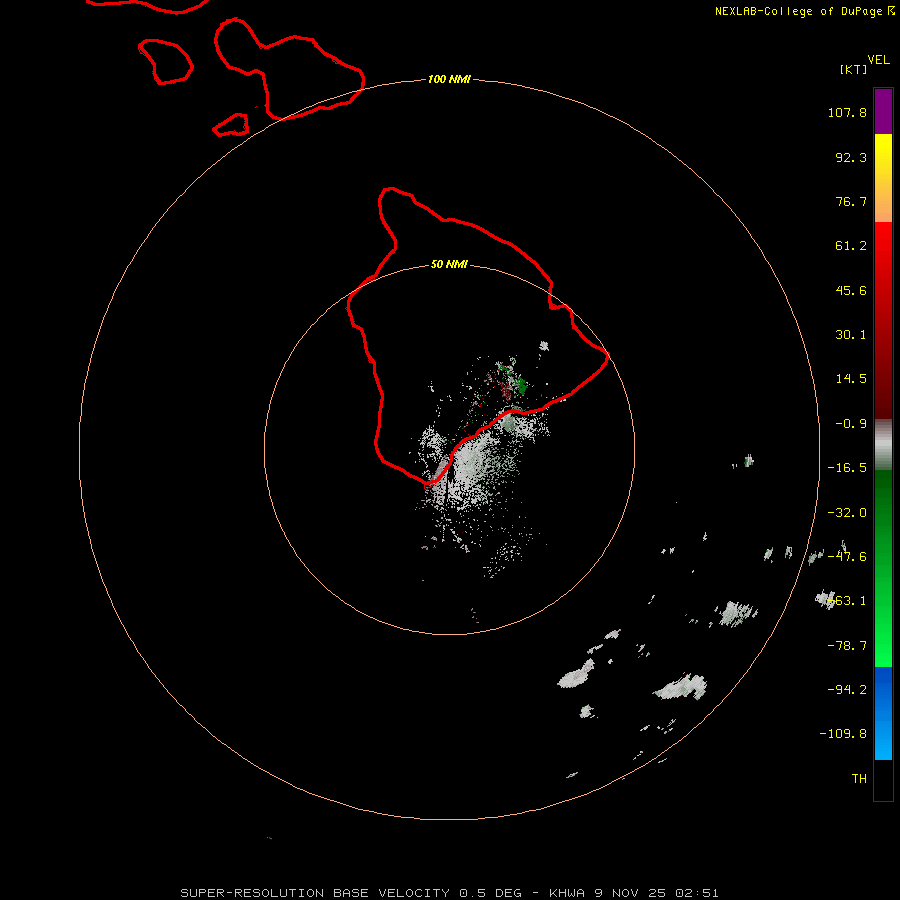Select the -32.0 legend value
Image resolution: width=900 pixels, height=900 pixels.
point(847,513)
